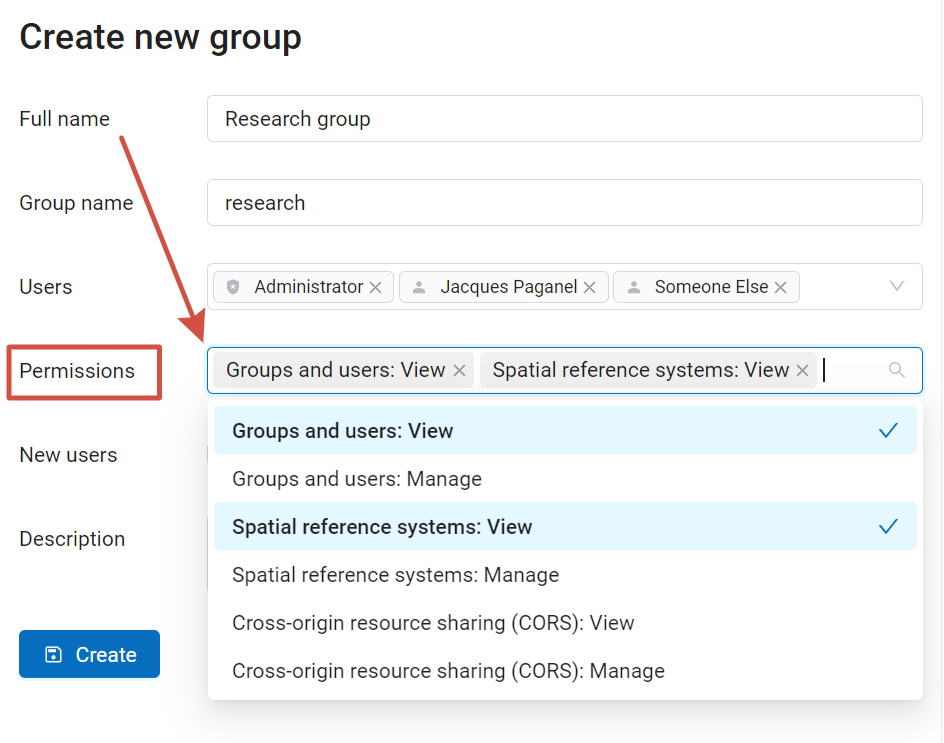Choose Cross-origin resource sharing (CORS): View

[x=565, y=623]
